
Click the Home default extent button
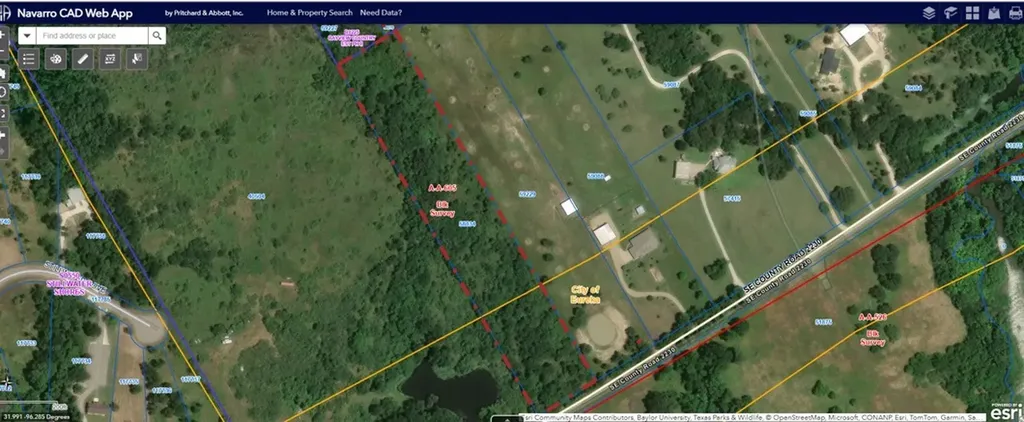(x=3, y=74)
